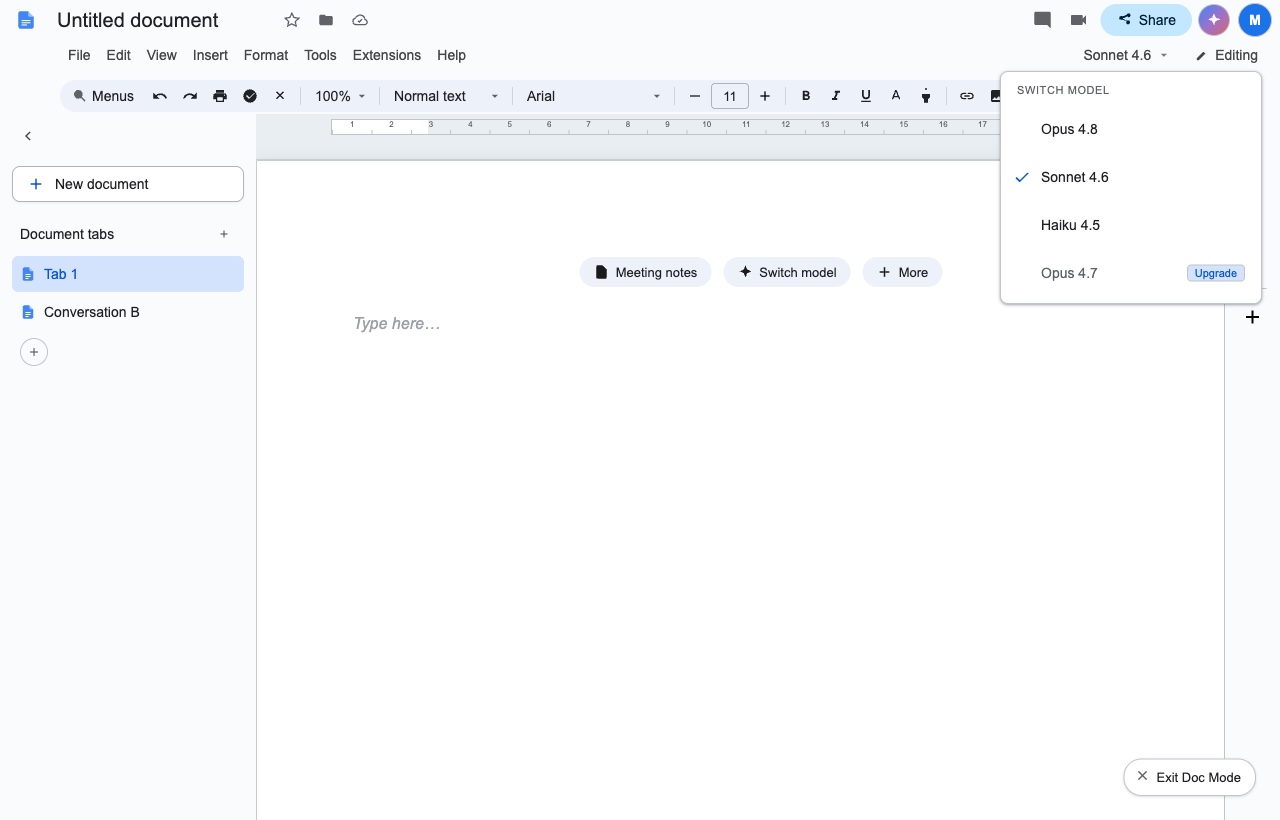Open the Insert menu
The height and width of the screenshot is (820, 1280).
(210, 55)
